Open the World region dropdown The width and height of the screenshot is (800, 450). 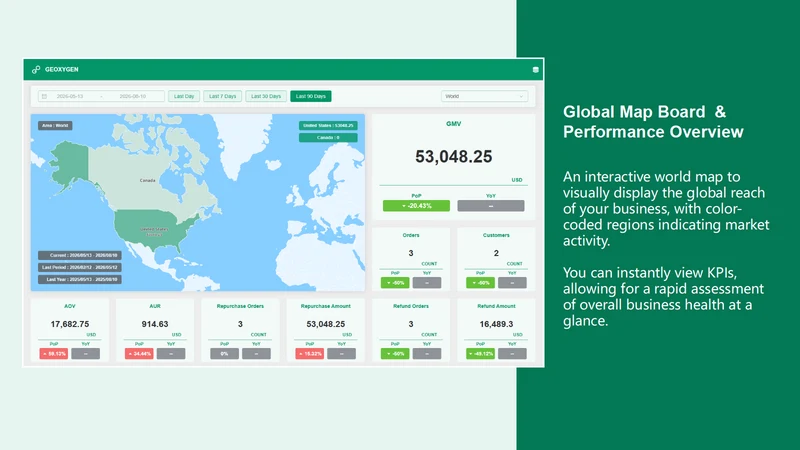(484, 96)
